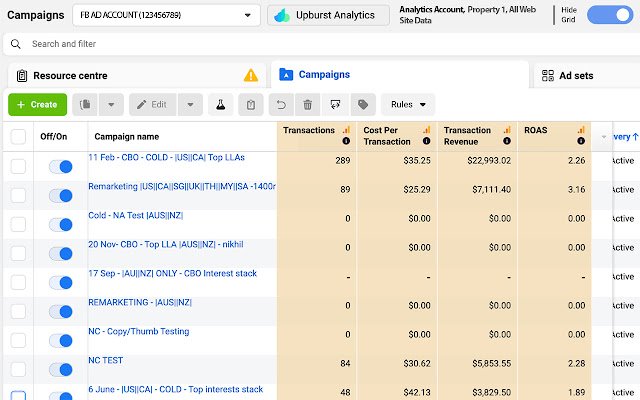
Task: Click the Ad sets grid icon
Action: click(x=547, y=76)
